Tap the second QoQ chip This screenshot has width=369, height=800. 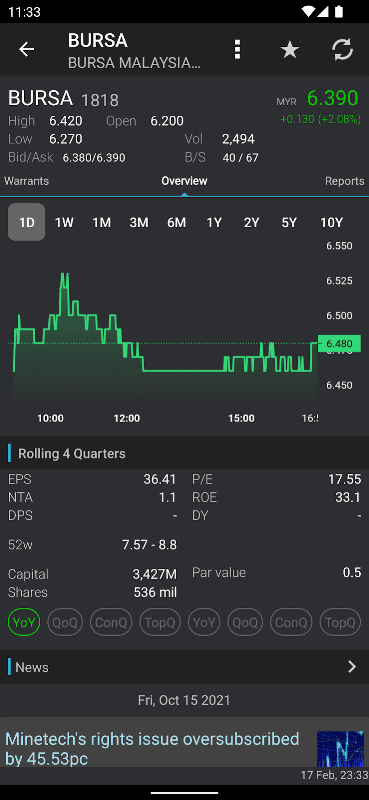click(245, 622)
